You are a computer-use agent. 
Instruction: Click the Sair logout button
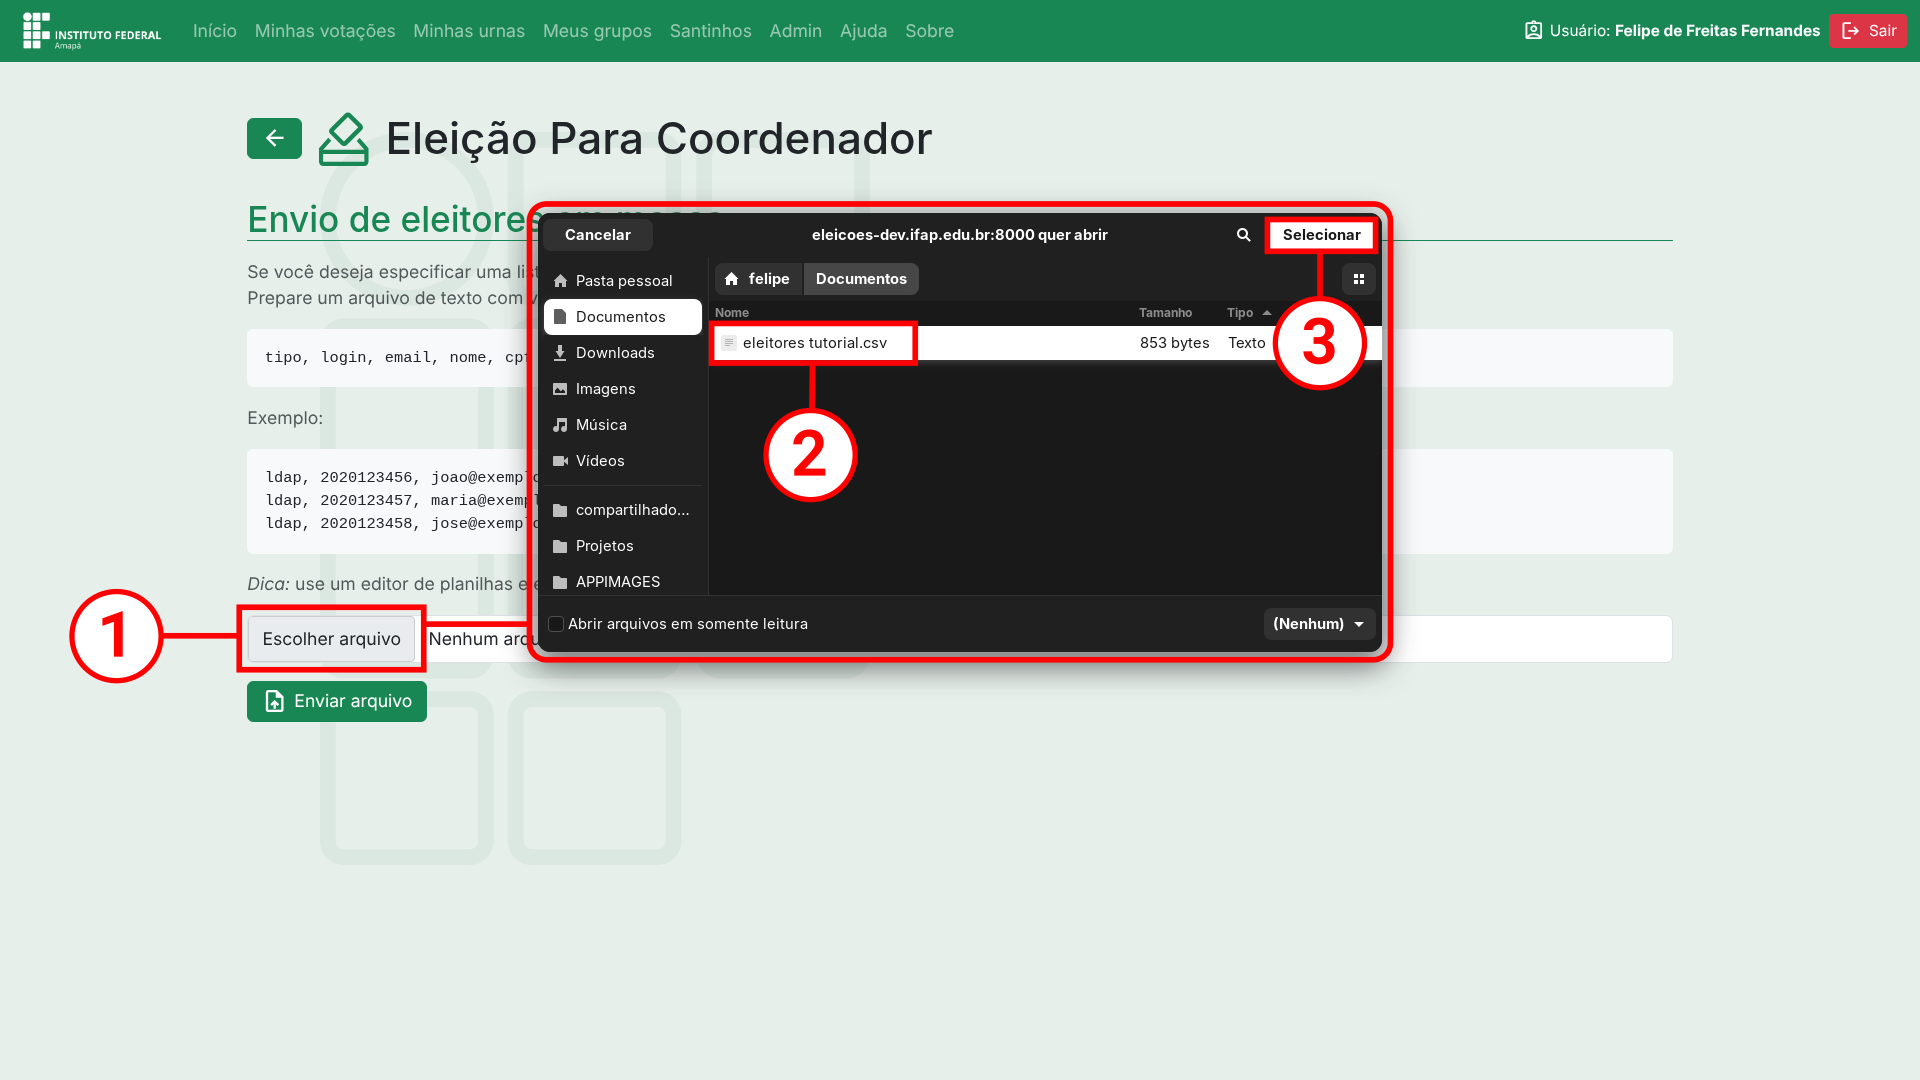tap(1867, 31)
